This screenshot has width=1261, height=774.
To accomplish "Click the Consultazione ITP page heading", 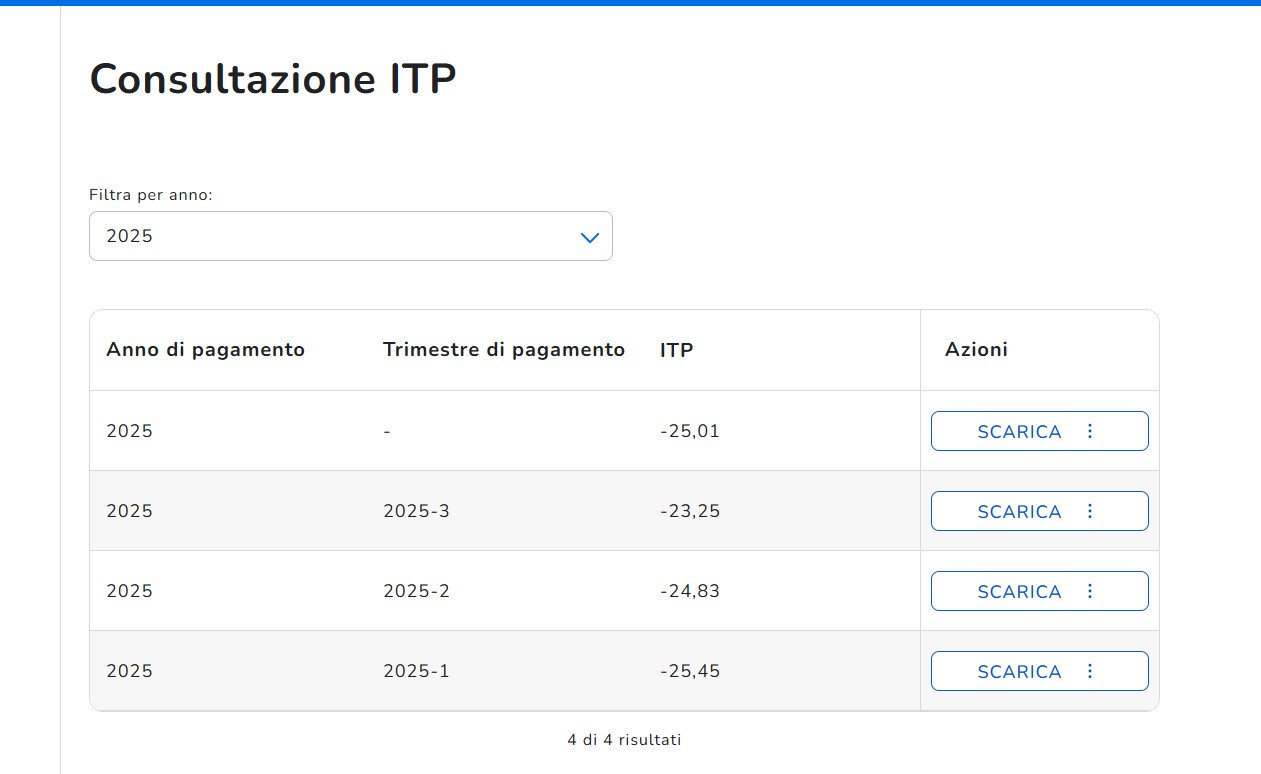I will (273, 79).
